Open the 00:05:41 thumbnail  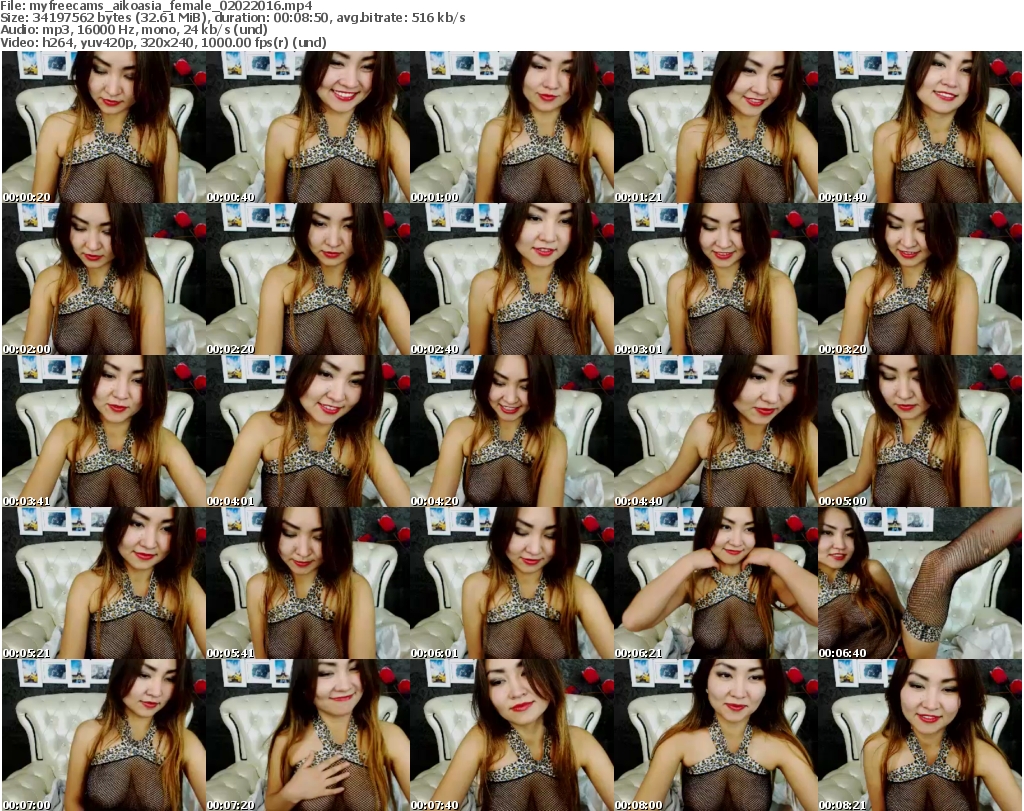(308, 583)
